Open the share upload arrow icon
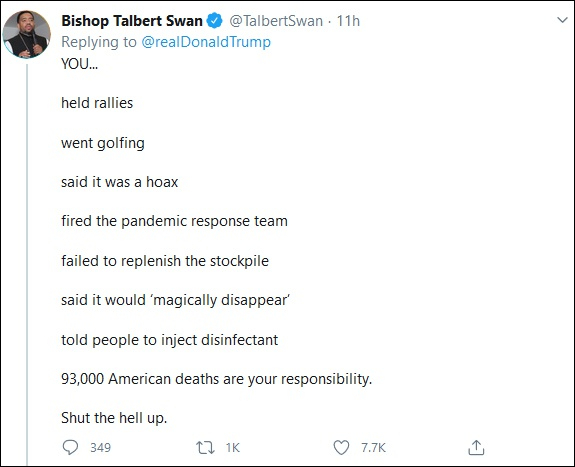The image size is (575, 467). (476, 448)
